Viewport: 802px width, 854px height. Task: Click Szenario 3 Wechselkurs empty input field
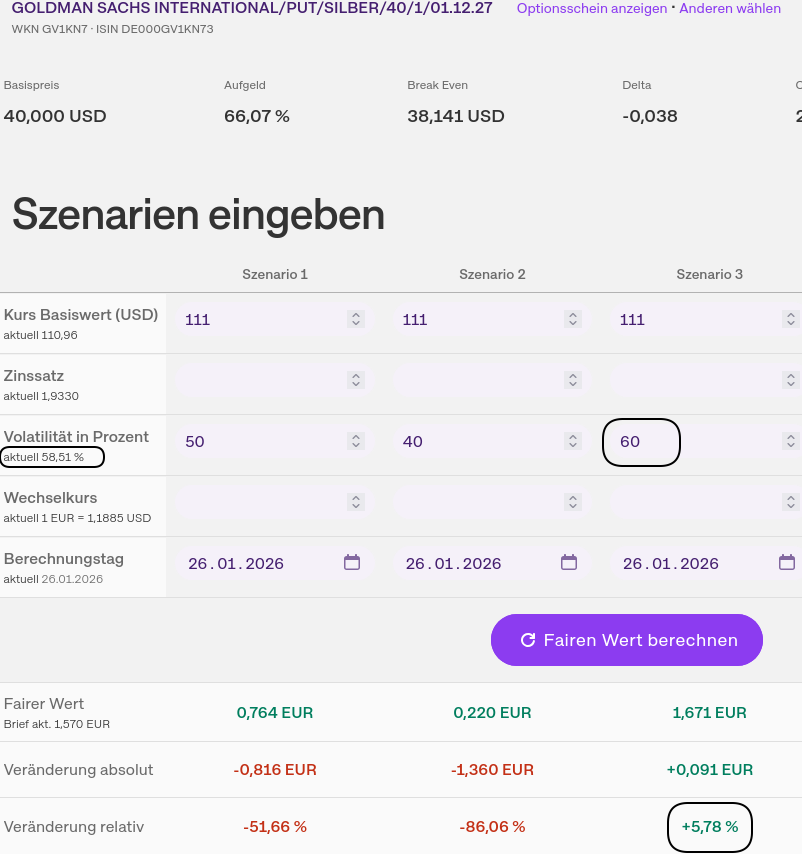(695, 502)
